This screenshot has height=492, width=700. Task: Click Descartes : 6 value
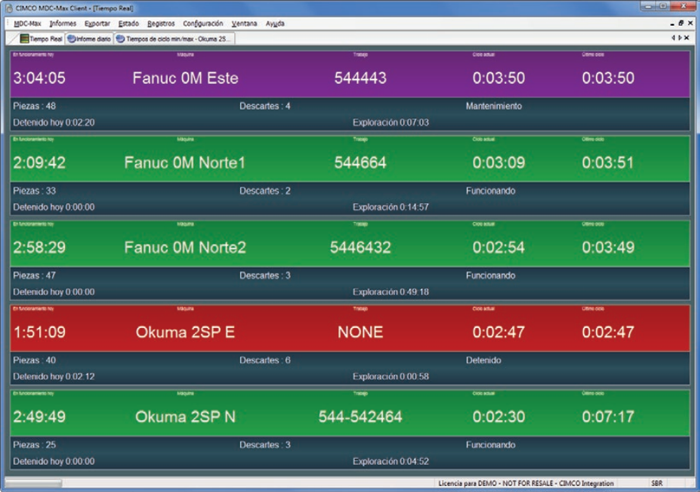(x=265, y=360)
